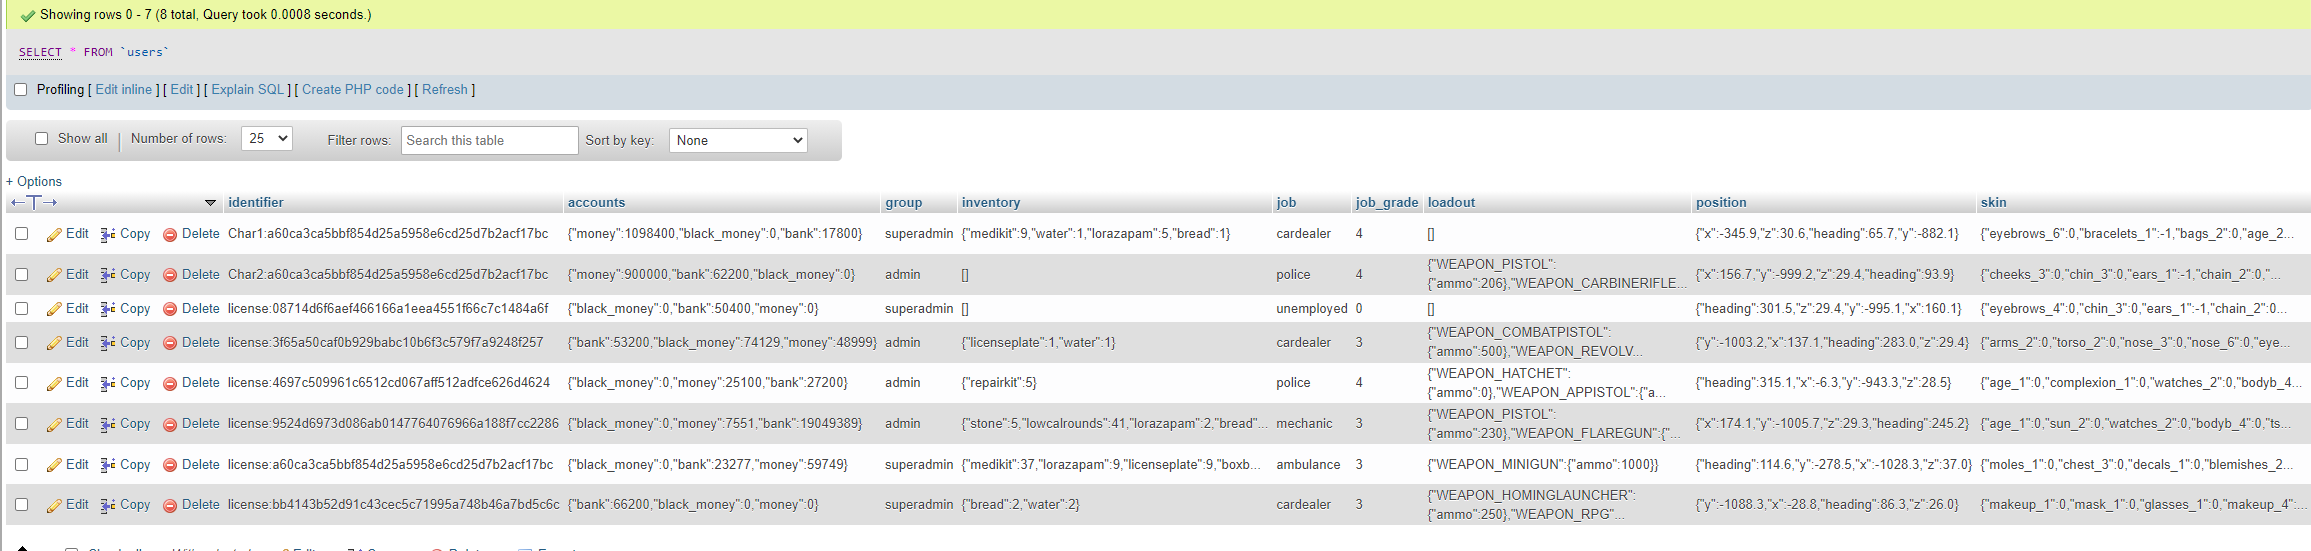Click Copy icon for license:9524d697 row

(108, 424)
